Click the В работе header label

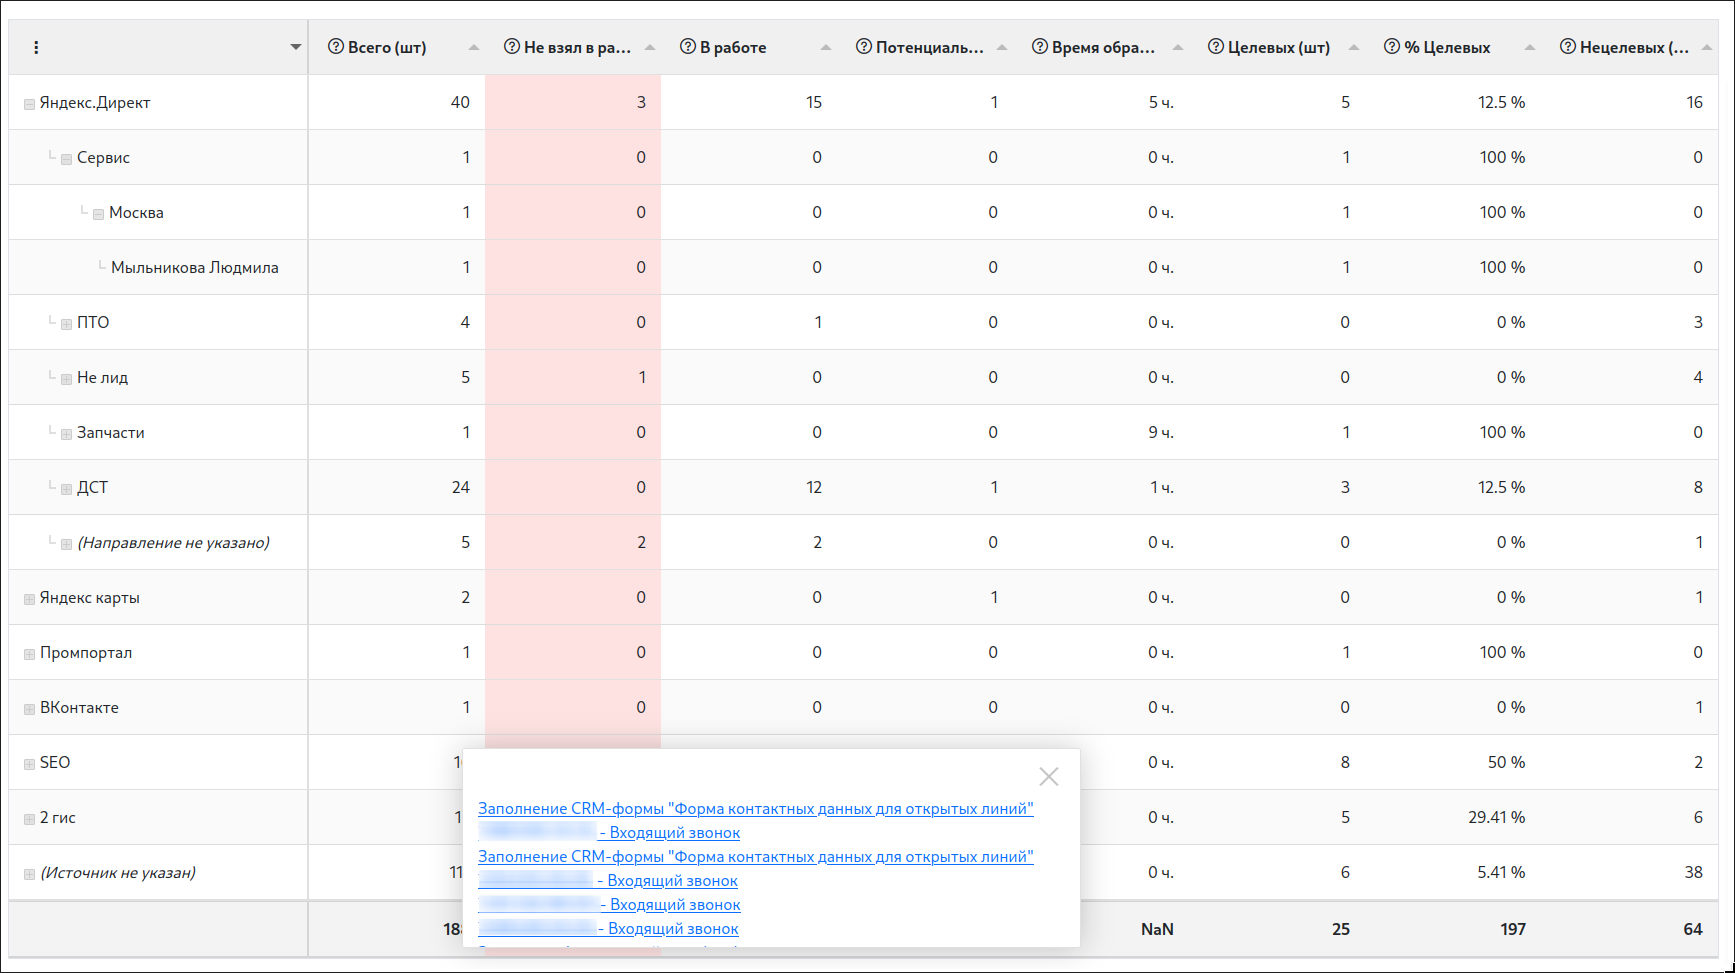pyautogui.click(x=733, y=47)
